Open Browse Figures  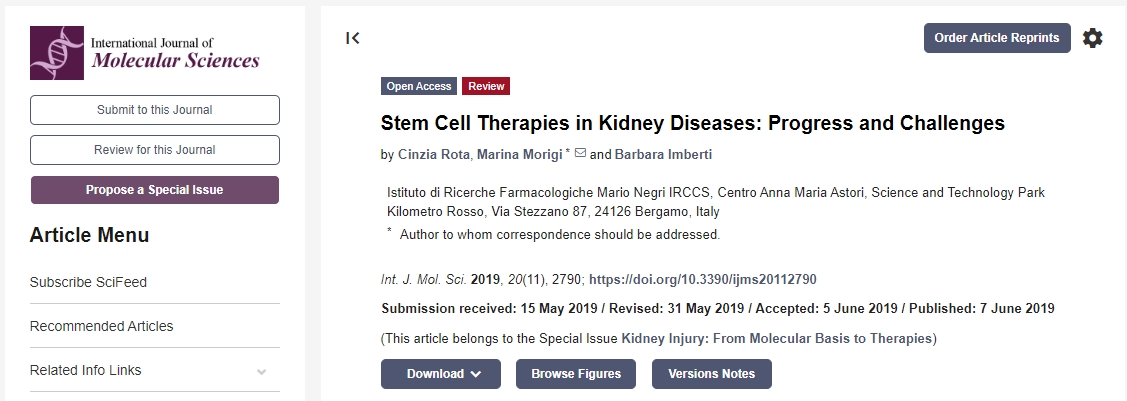576,374
